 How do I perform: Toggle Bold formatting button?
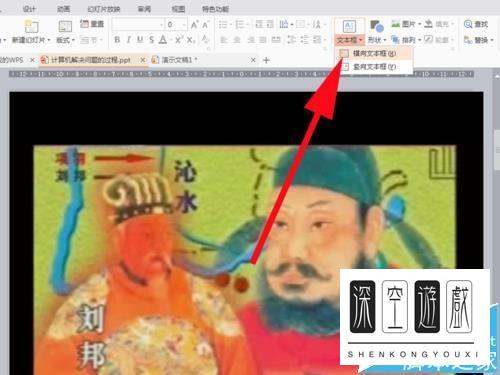click(x=117, y=40)
